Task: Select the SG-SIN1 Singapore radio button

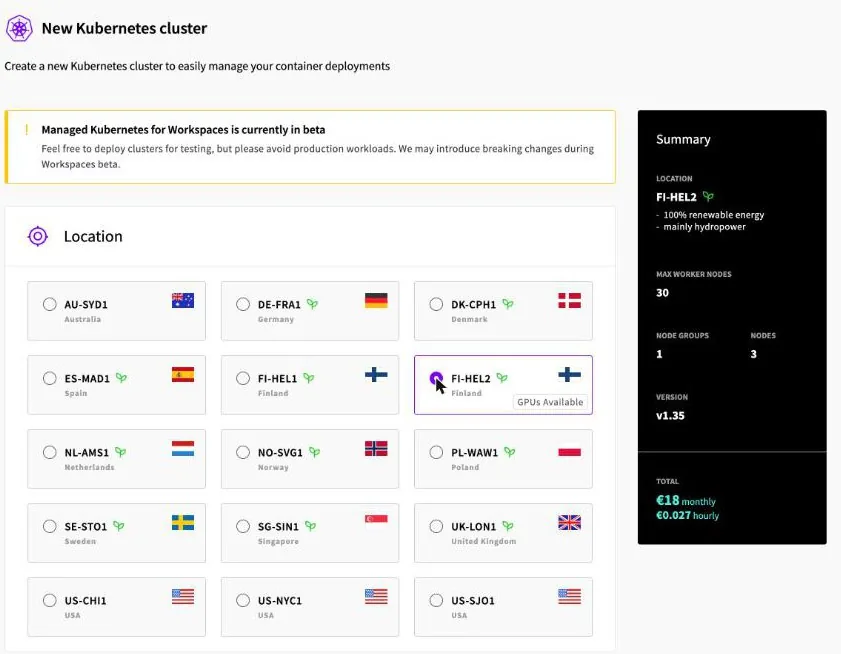Action: tap(243, 526)
